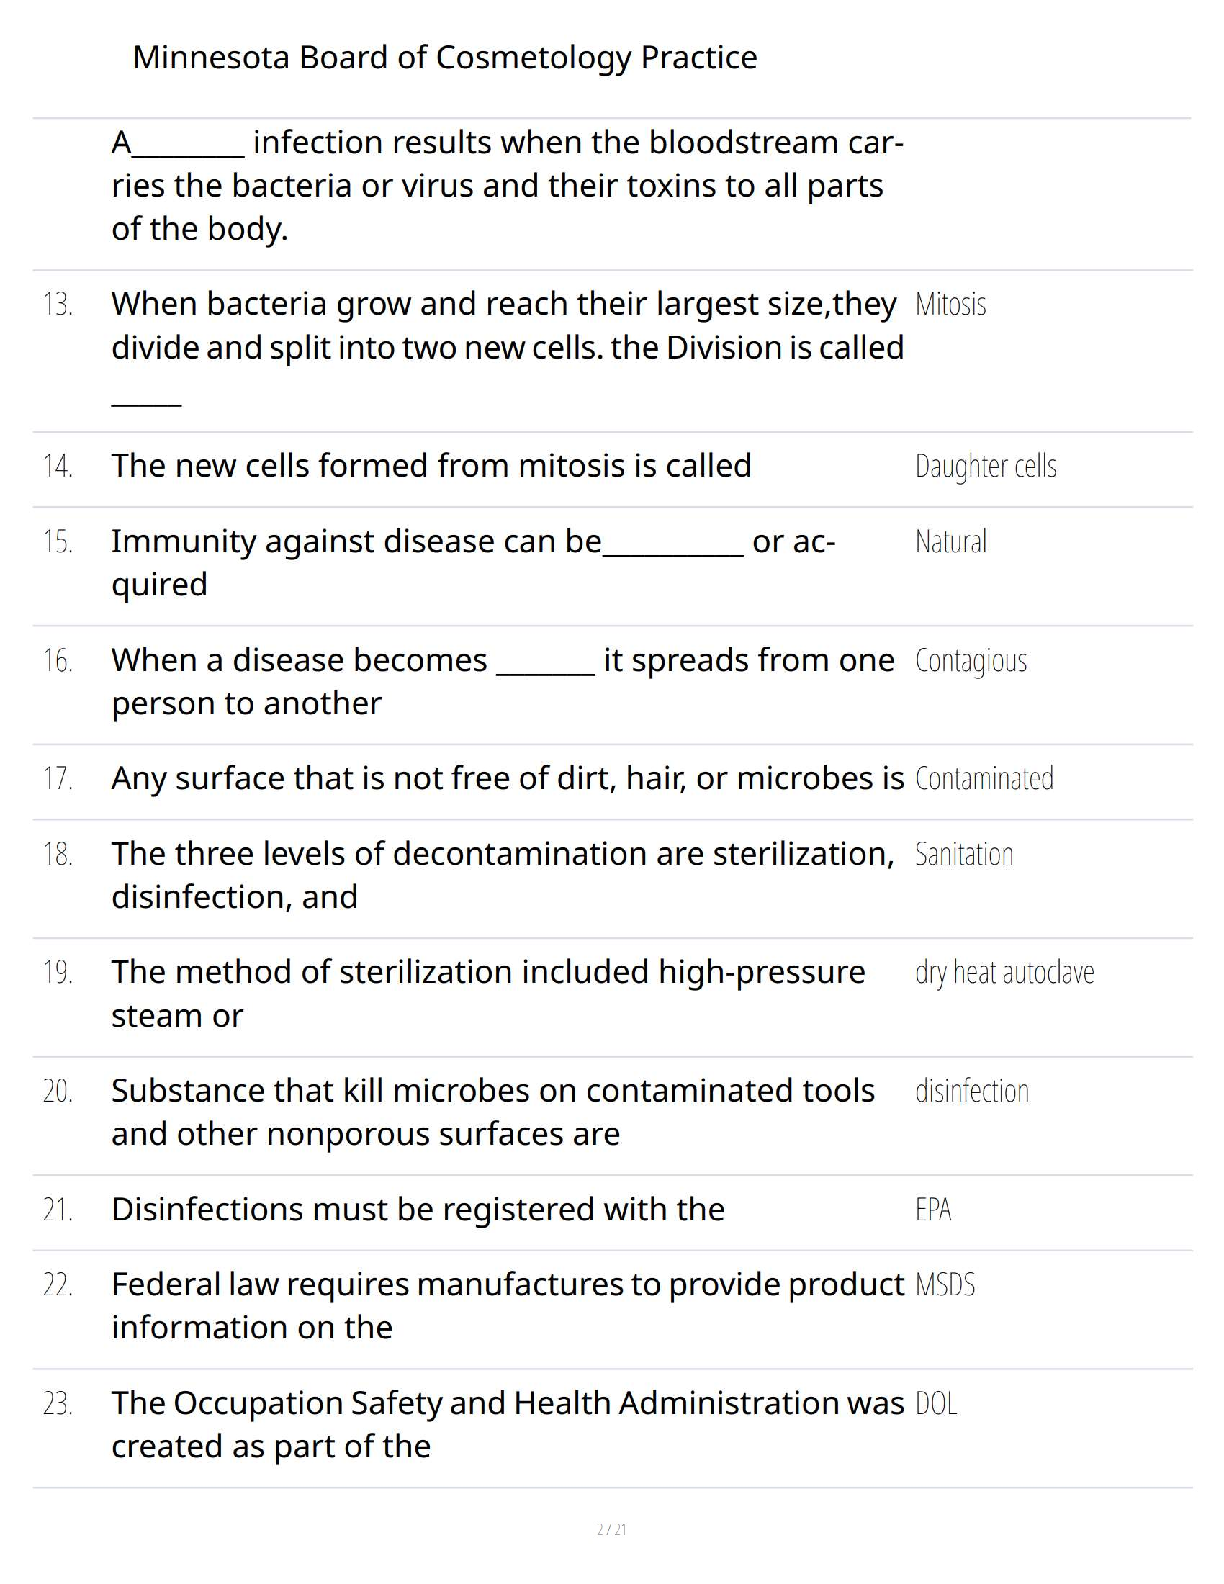Click the Contagious answer
This screenshot has height=1584, width=1224.
tap(971, 661)
